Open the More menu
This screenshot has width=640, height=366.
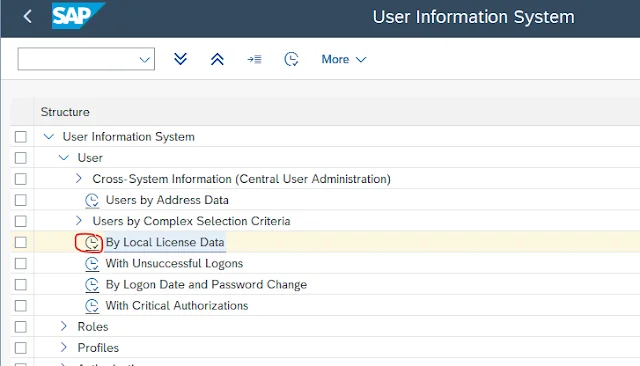point(344,60)
